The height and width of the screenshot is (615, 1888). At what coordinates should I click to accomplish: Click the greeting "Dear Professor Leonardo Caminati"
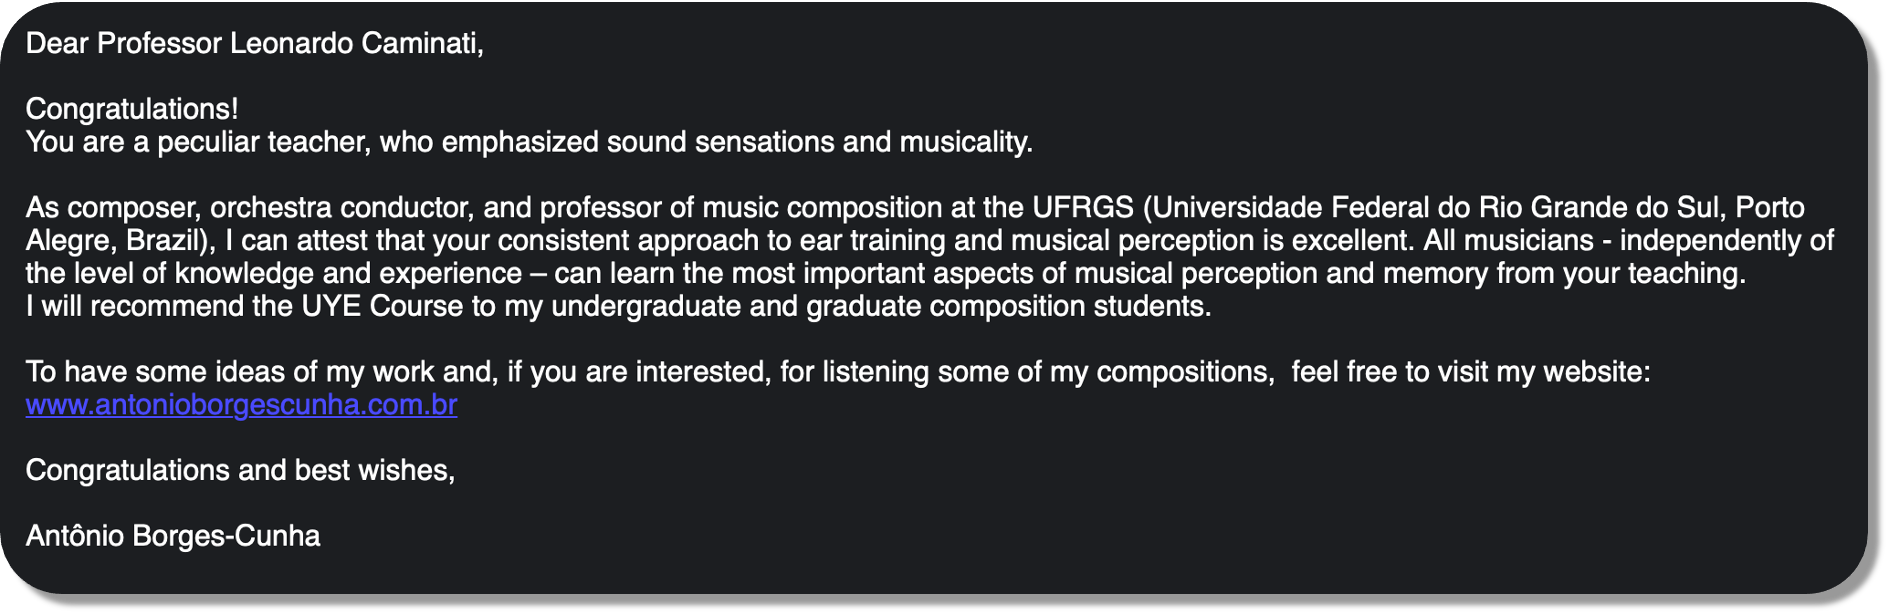coord(254,44)
